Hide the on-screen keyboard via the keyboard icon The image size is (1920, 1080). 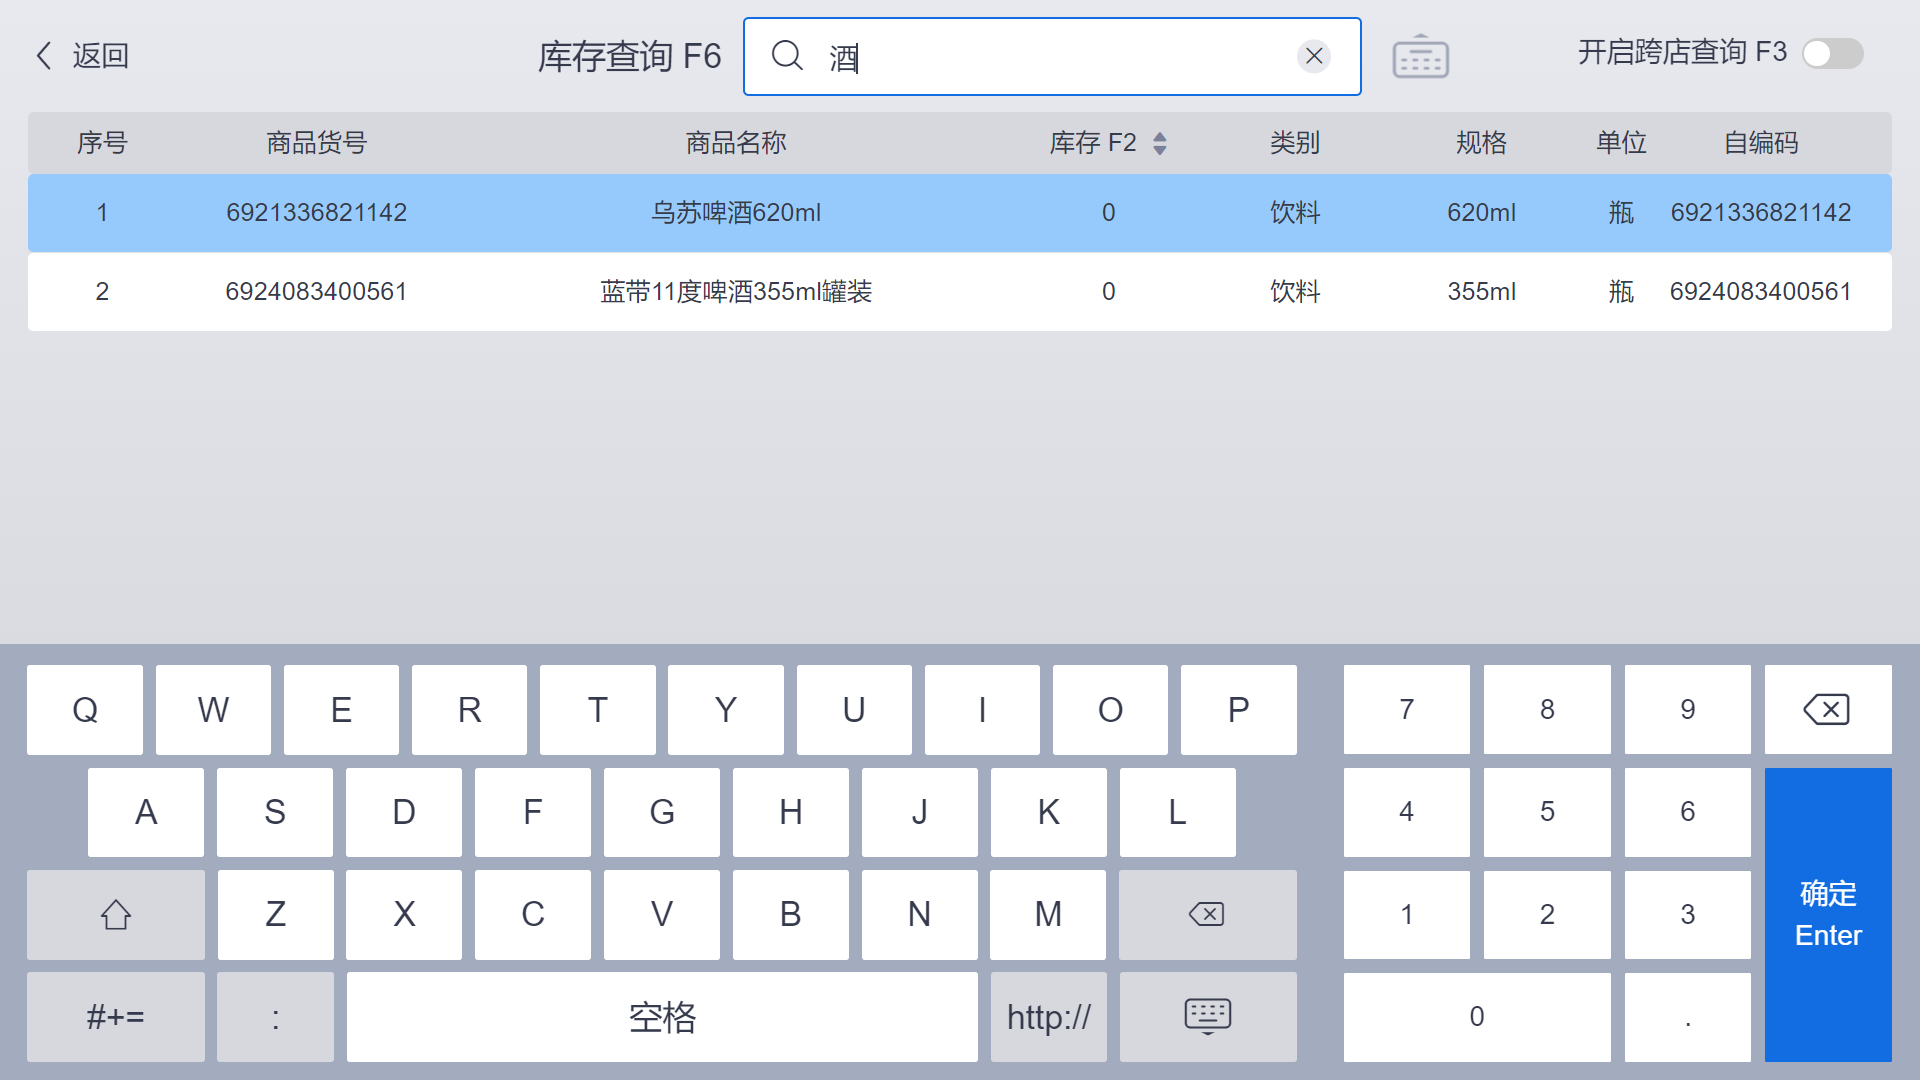click(1207, 1016)
